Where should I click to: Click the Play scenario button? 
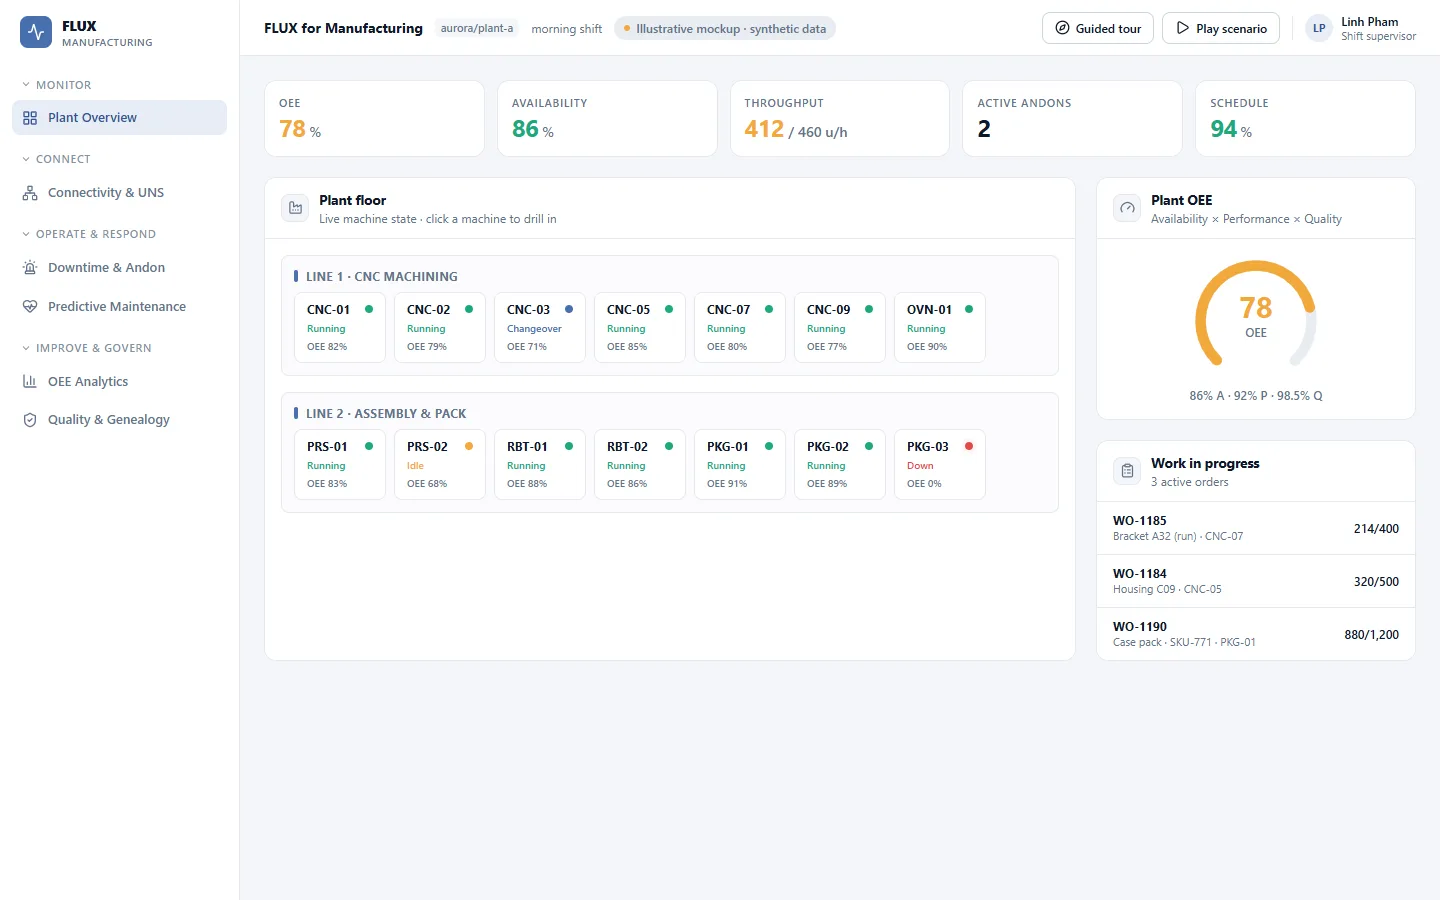(x=1221, y=28)
